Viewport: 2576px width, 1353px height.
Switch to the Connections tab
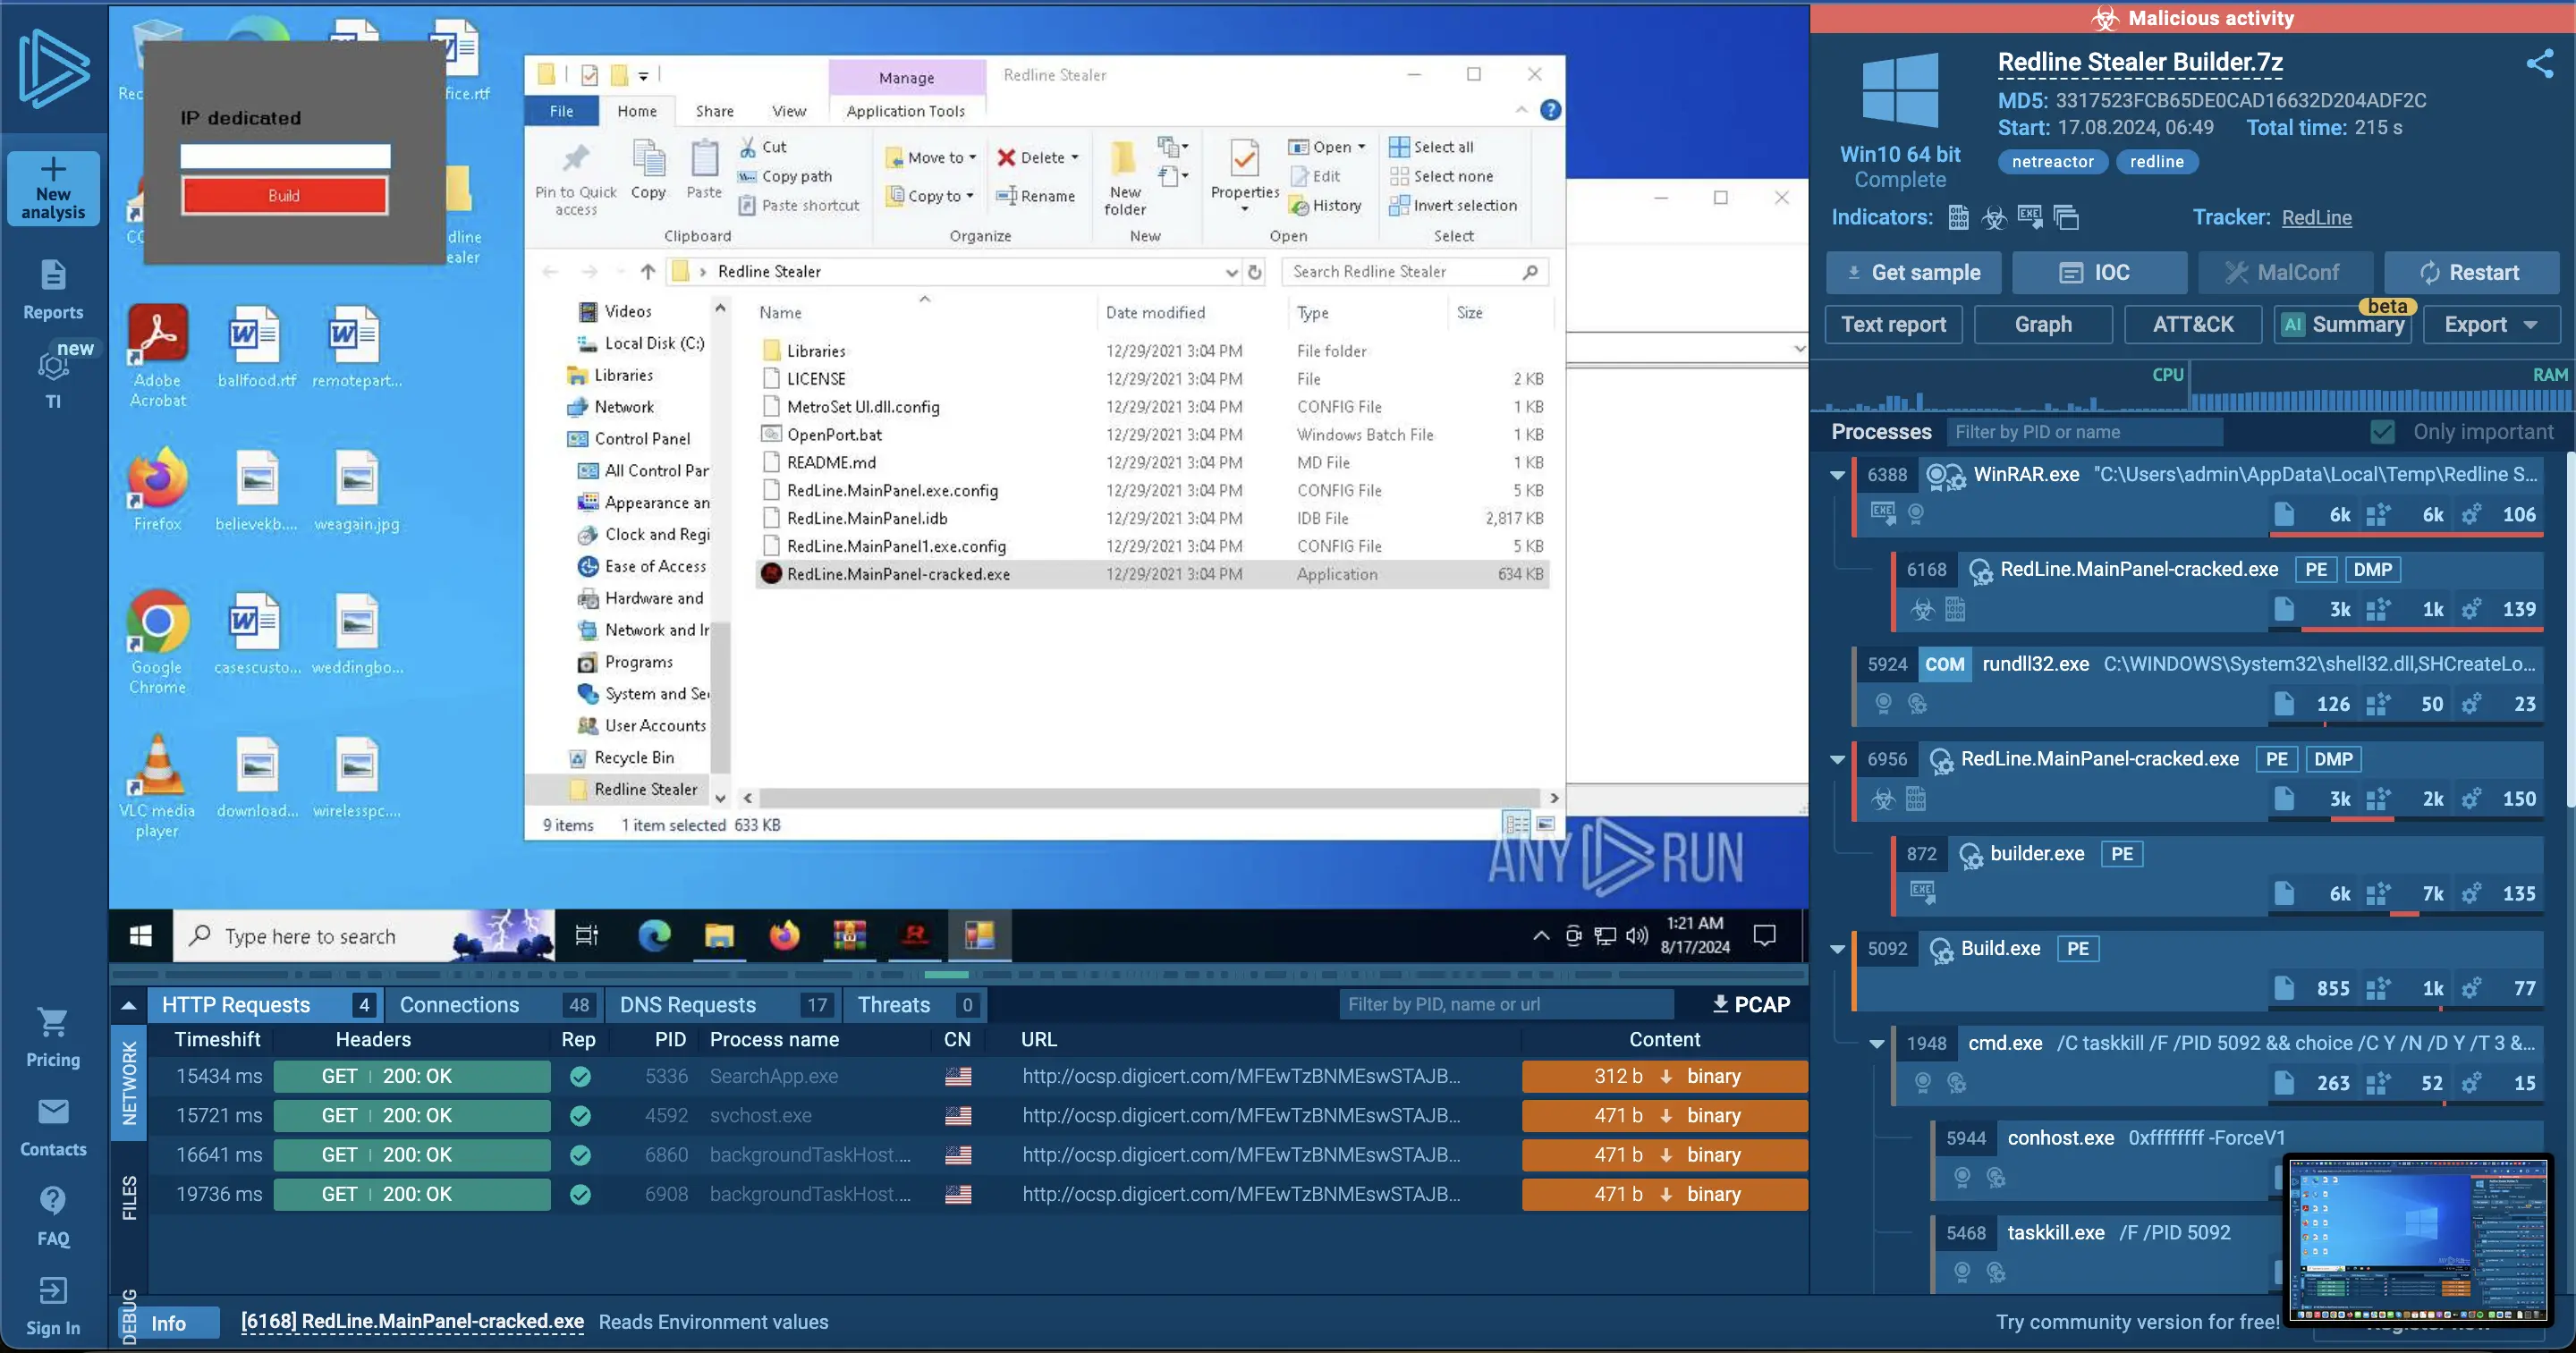[492, 1005]
